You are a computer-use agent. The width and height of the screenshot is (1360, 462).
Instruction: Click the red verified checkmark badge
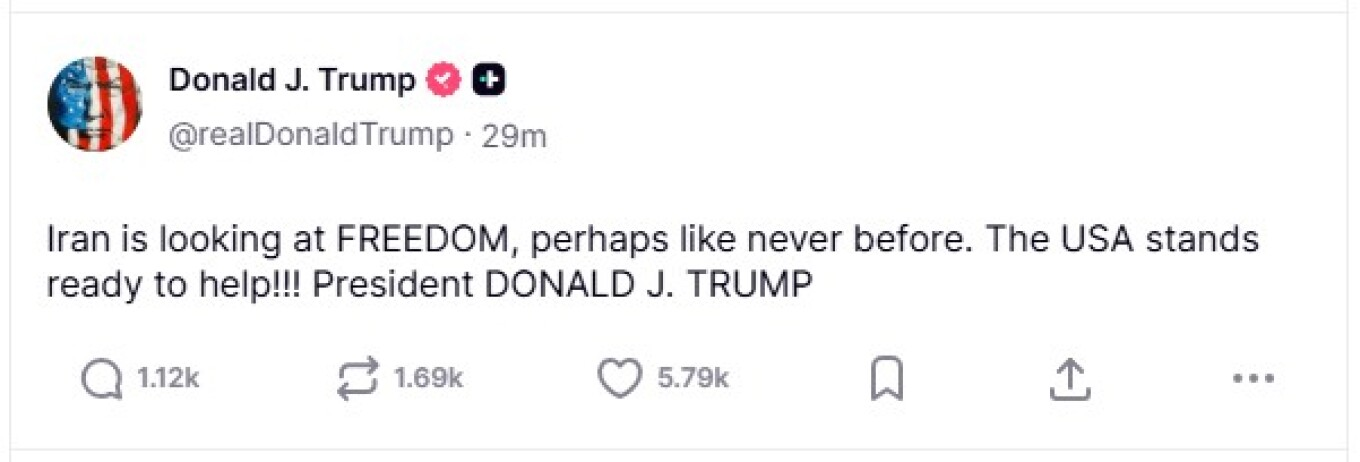(x=444, y=80)
